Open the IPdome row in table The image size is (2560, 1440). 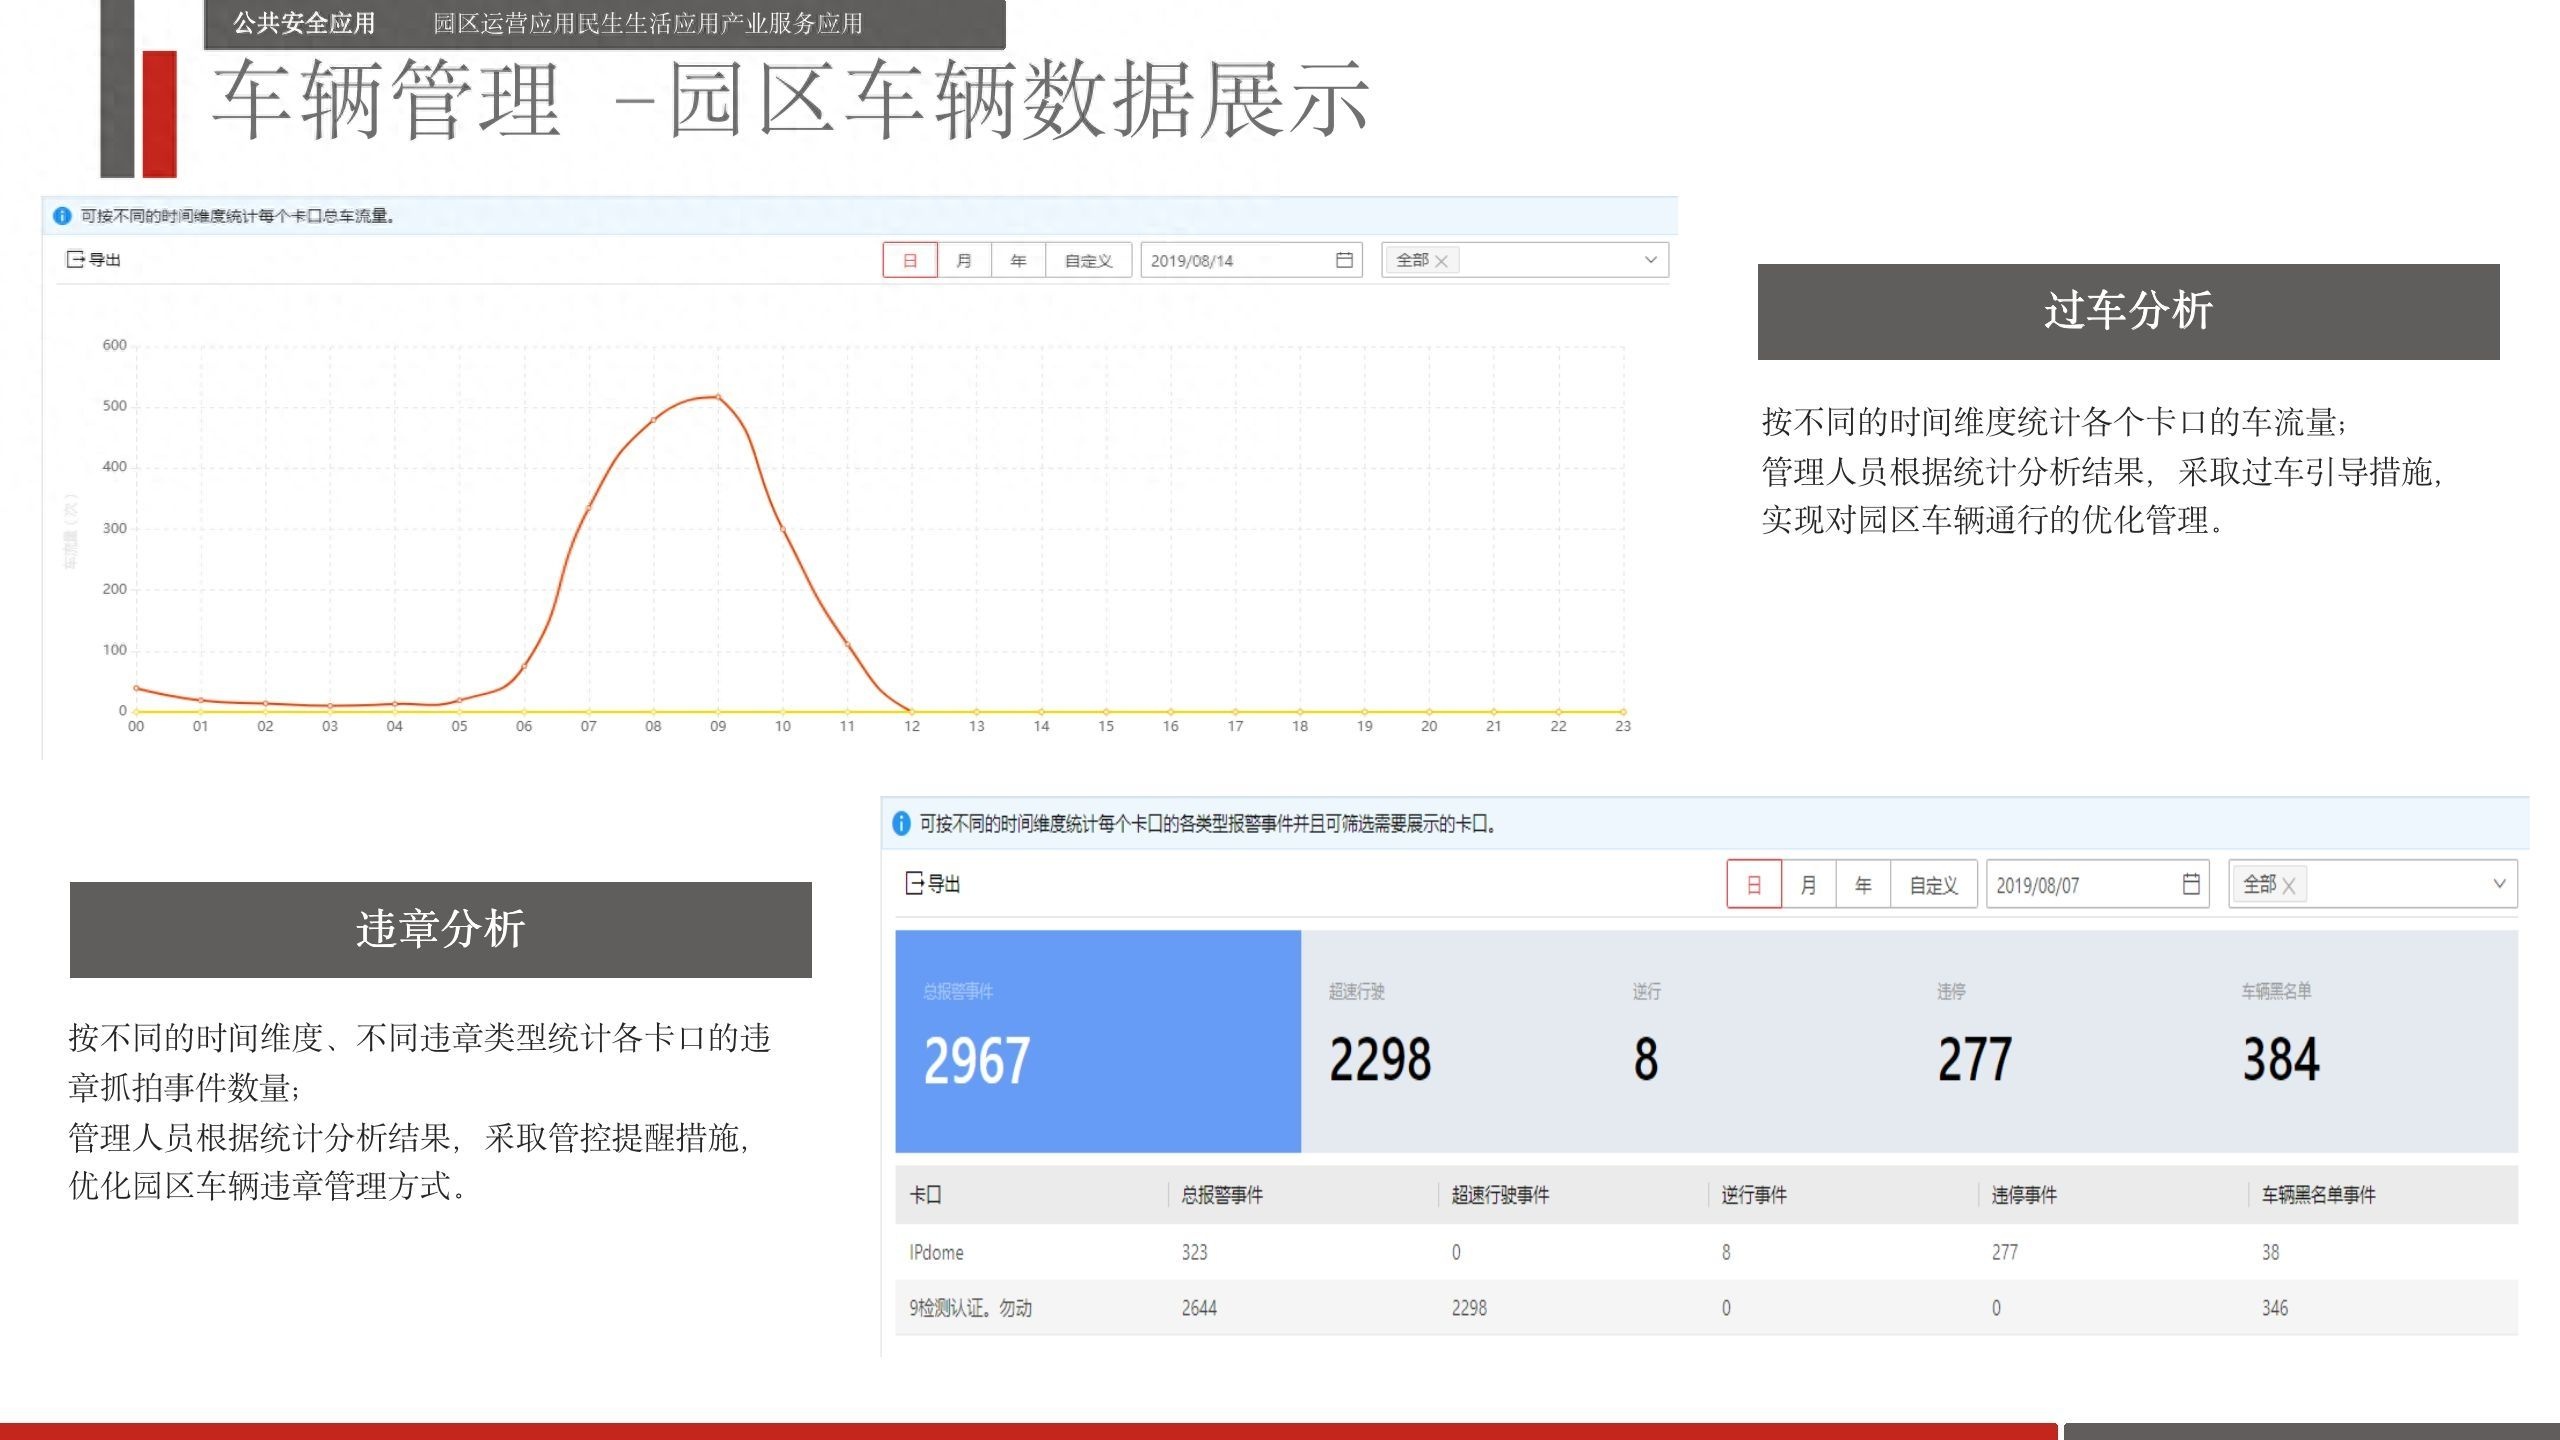936,1252
